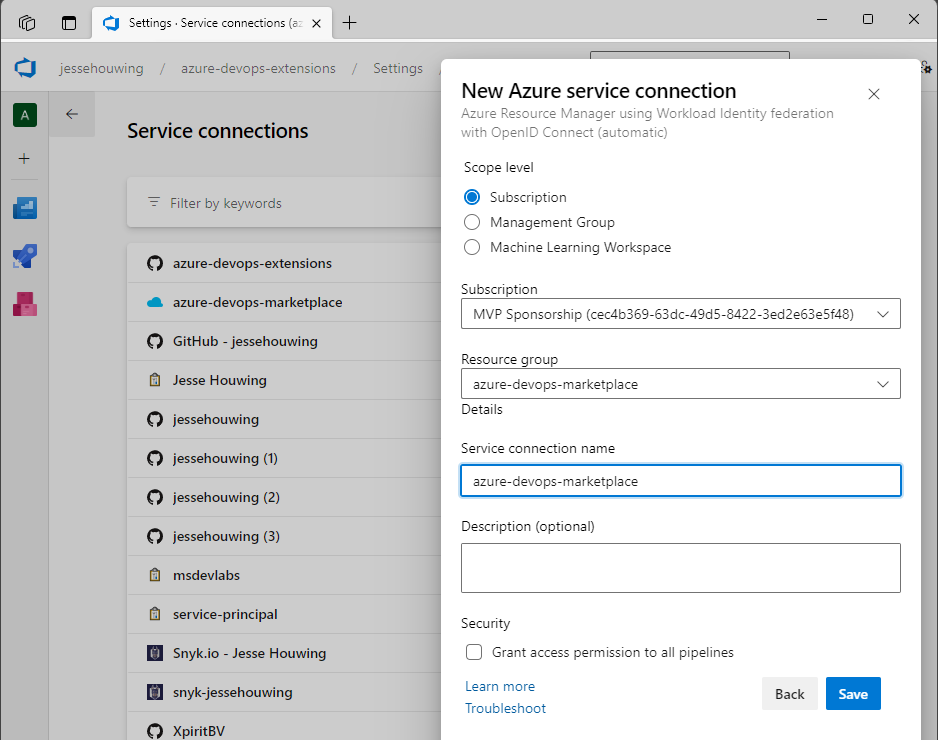Click the cloud icon beside azure-devops-marketplace
This screenshot has width=938, height=740.
point(155,302)
